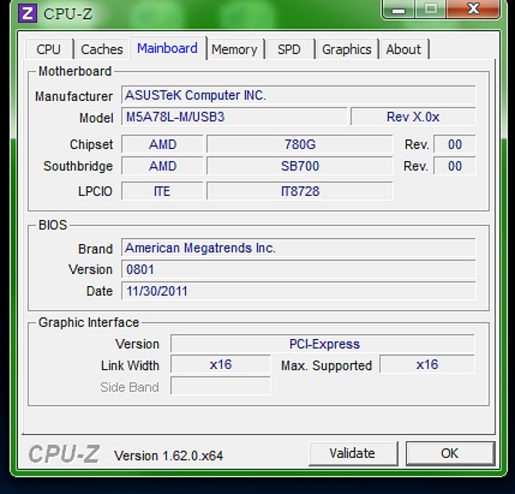Click the BIOS date 11/30/2011 field
The height and width of the screenshot is (494, 515).
[298, 291]
